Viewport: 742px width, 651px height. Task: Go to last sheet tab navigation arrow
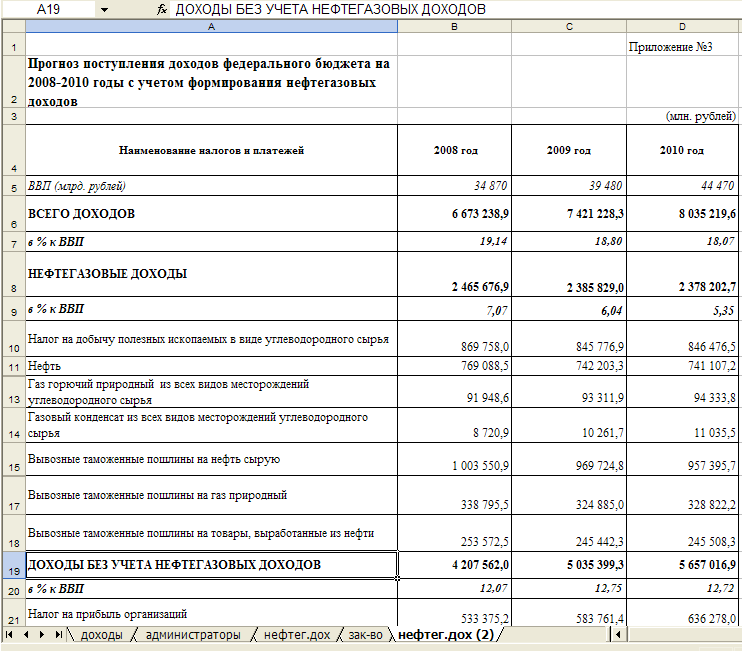coord(58,634)
